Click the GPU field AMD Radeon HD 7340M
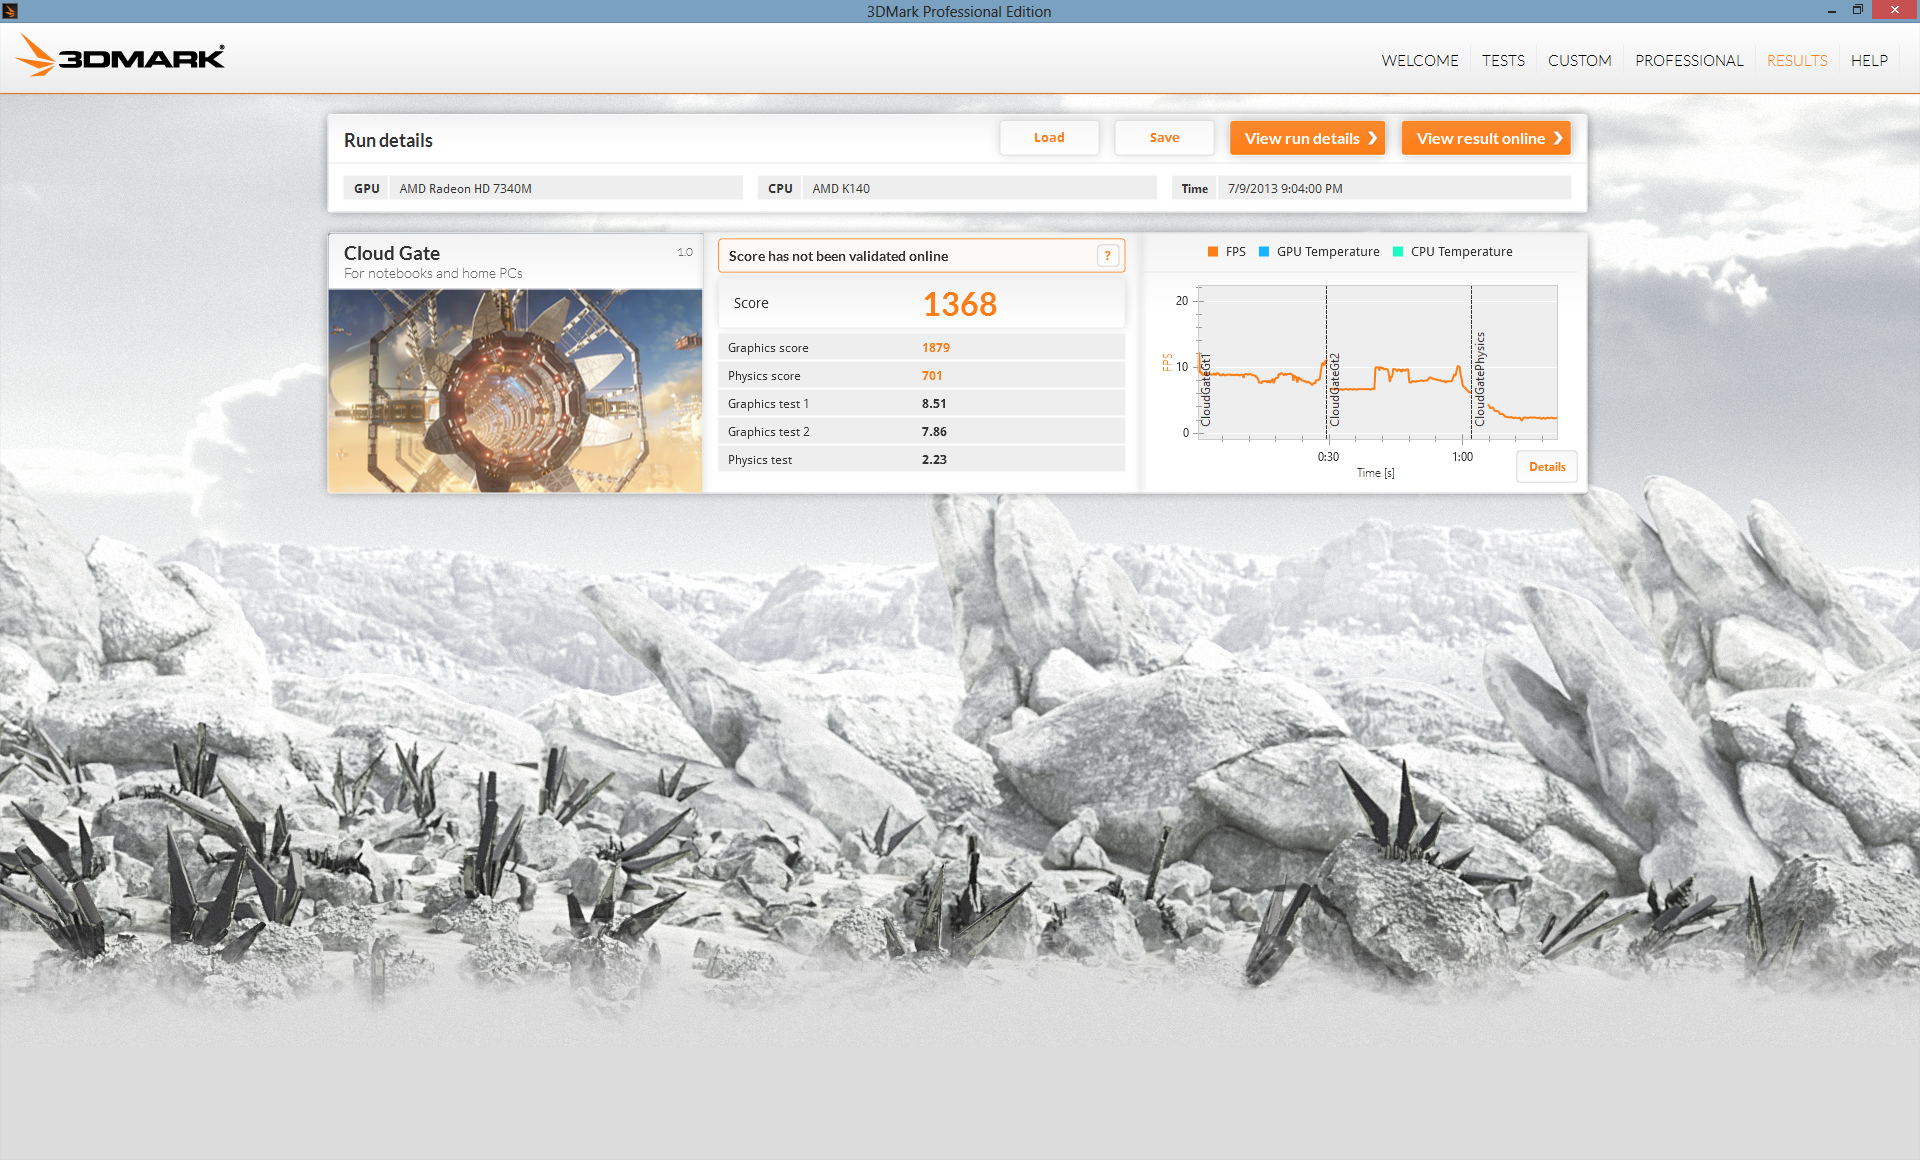The width and height of the screenshot is (1920, 1160). pyautogui.click(x=566, y=188)
